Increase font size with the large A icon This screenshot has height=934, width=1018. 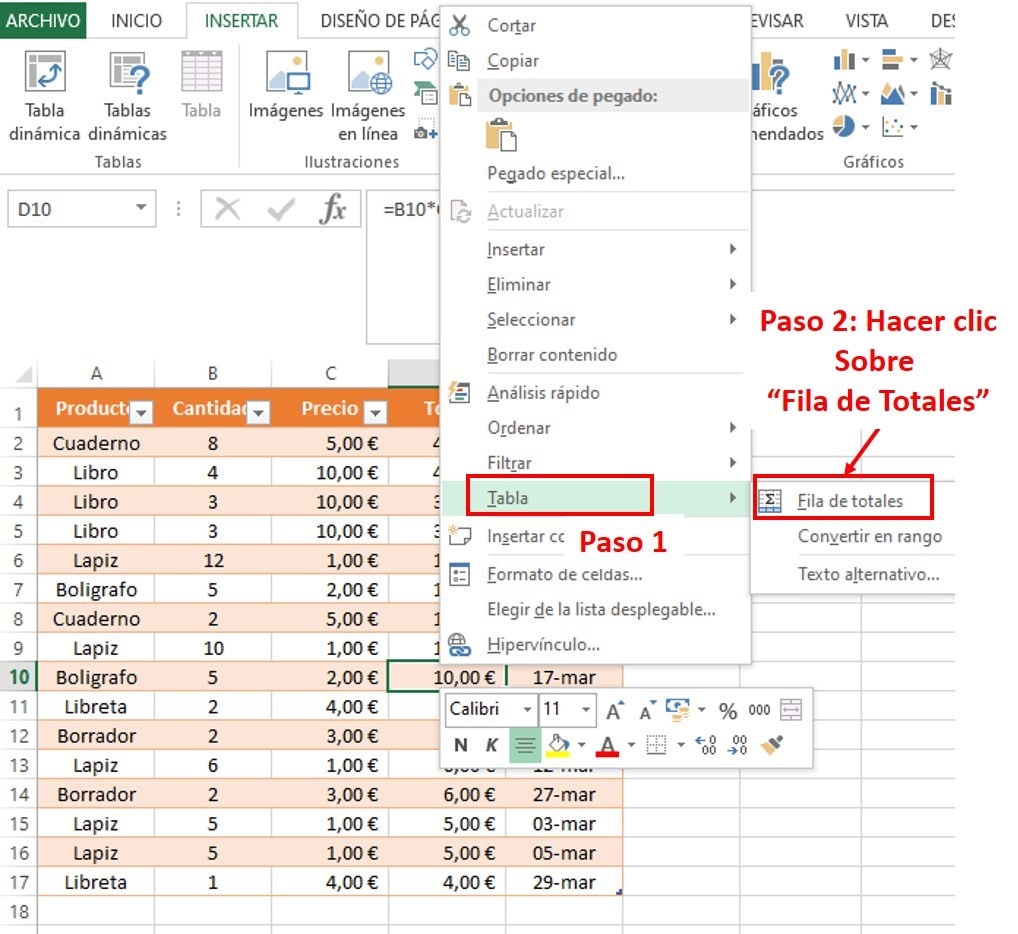click(614, 710)
